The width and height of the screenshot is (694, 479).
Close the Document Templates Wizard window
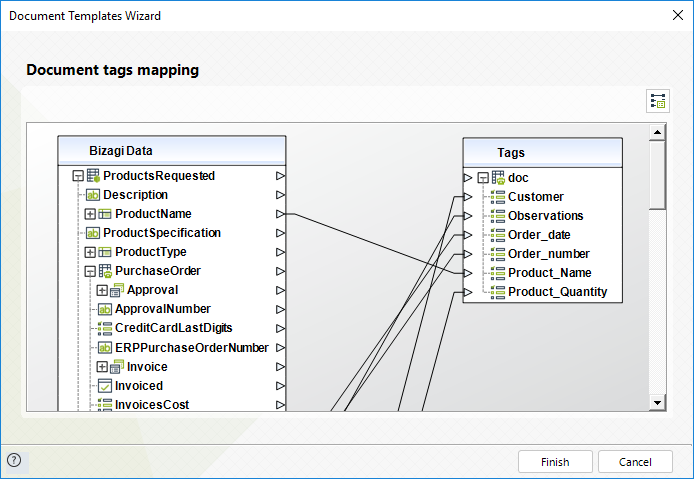pos(678,15)
